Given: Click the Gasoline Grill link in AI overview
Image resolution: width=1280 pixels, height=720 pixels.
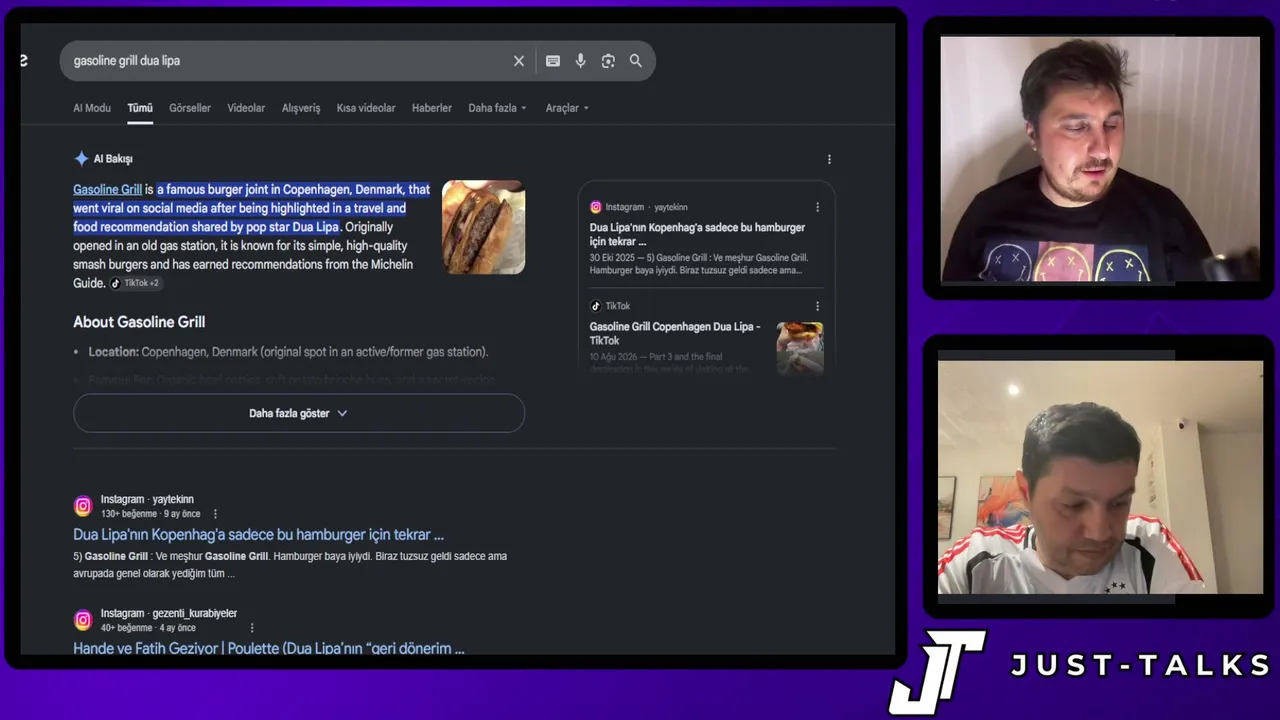Looking at the screenshot, I should 107,189.
